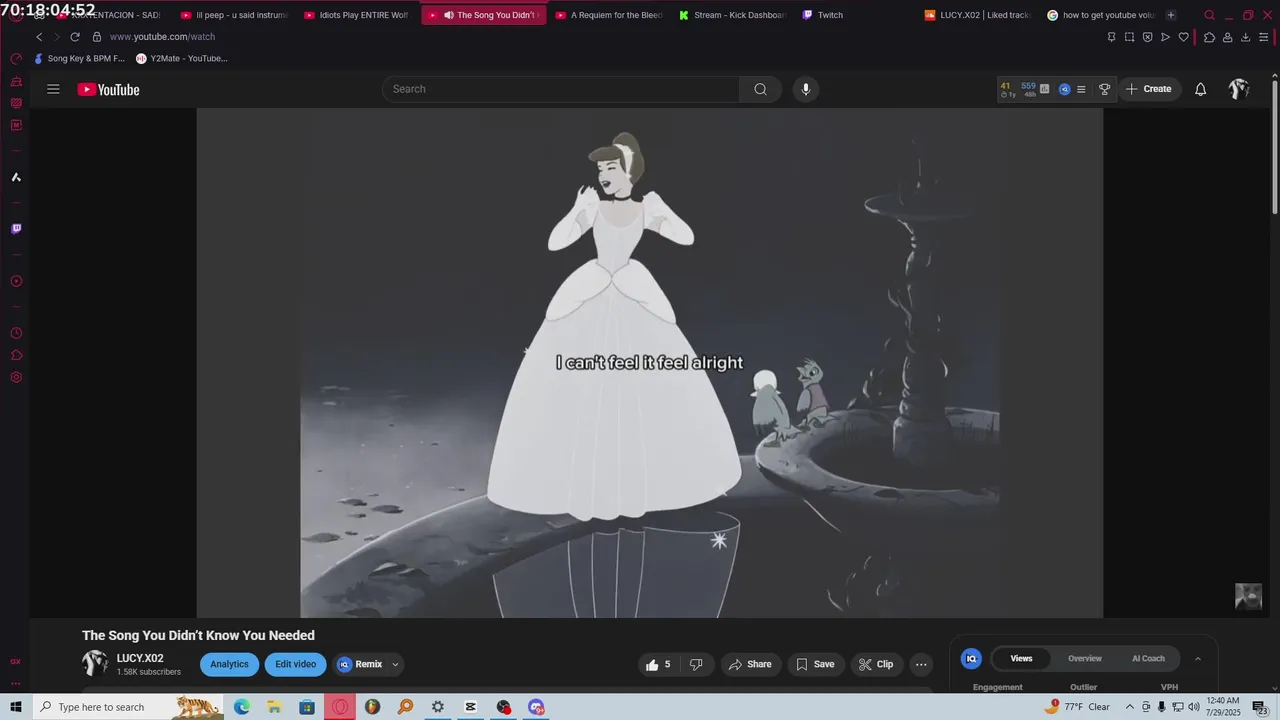
Task: Switch to the Idiots Play ENTIRE Wolf tab
Action: click(357, 15)
